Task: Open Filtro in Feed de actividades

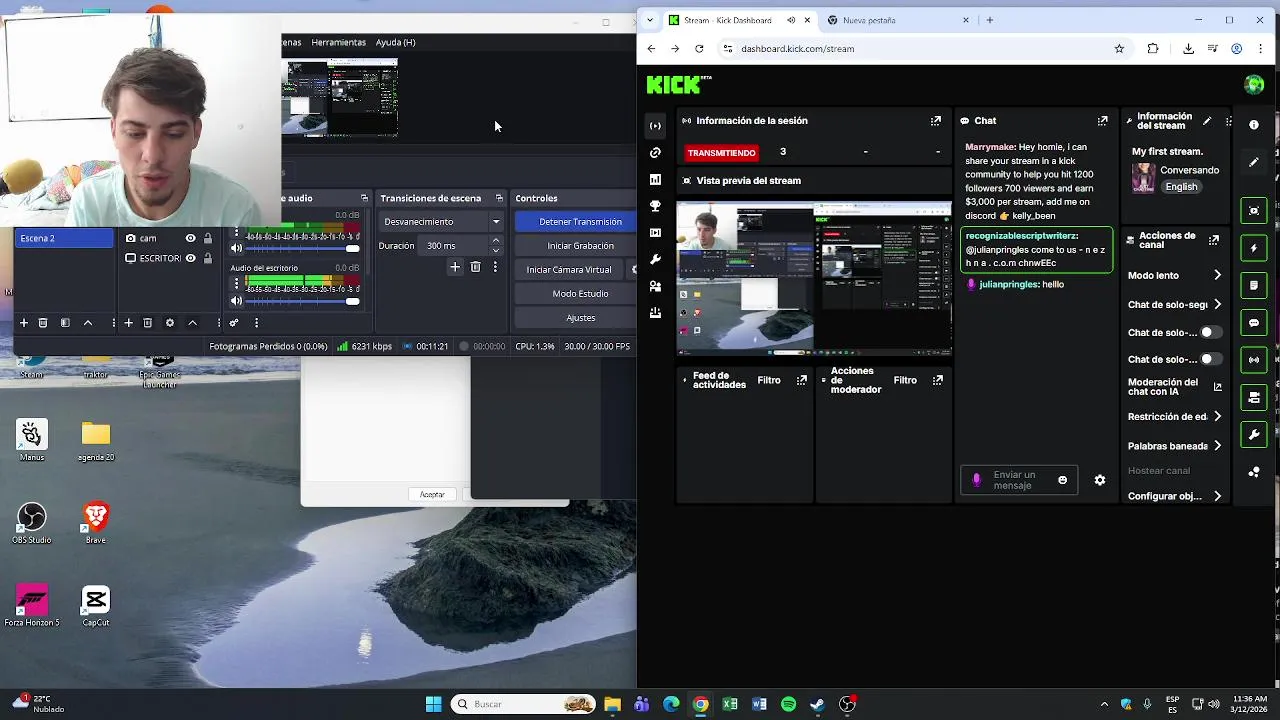Action: pyautogui.click(x=769, y=380)
